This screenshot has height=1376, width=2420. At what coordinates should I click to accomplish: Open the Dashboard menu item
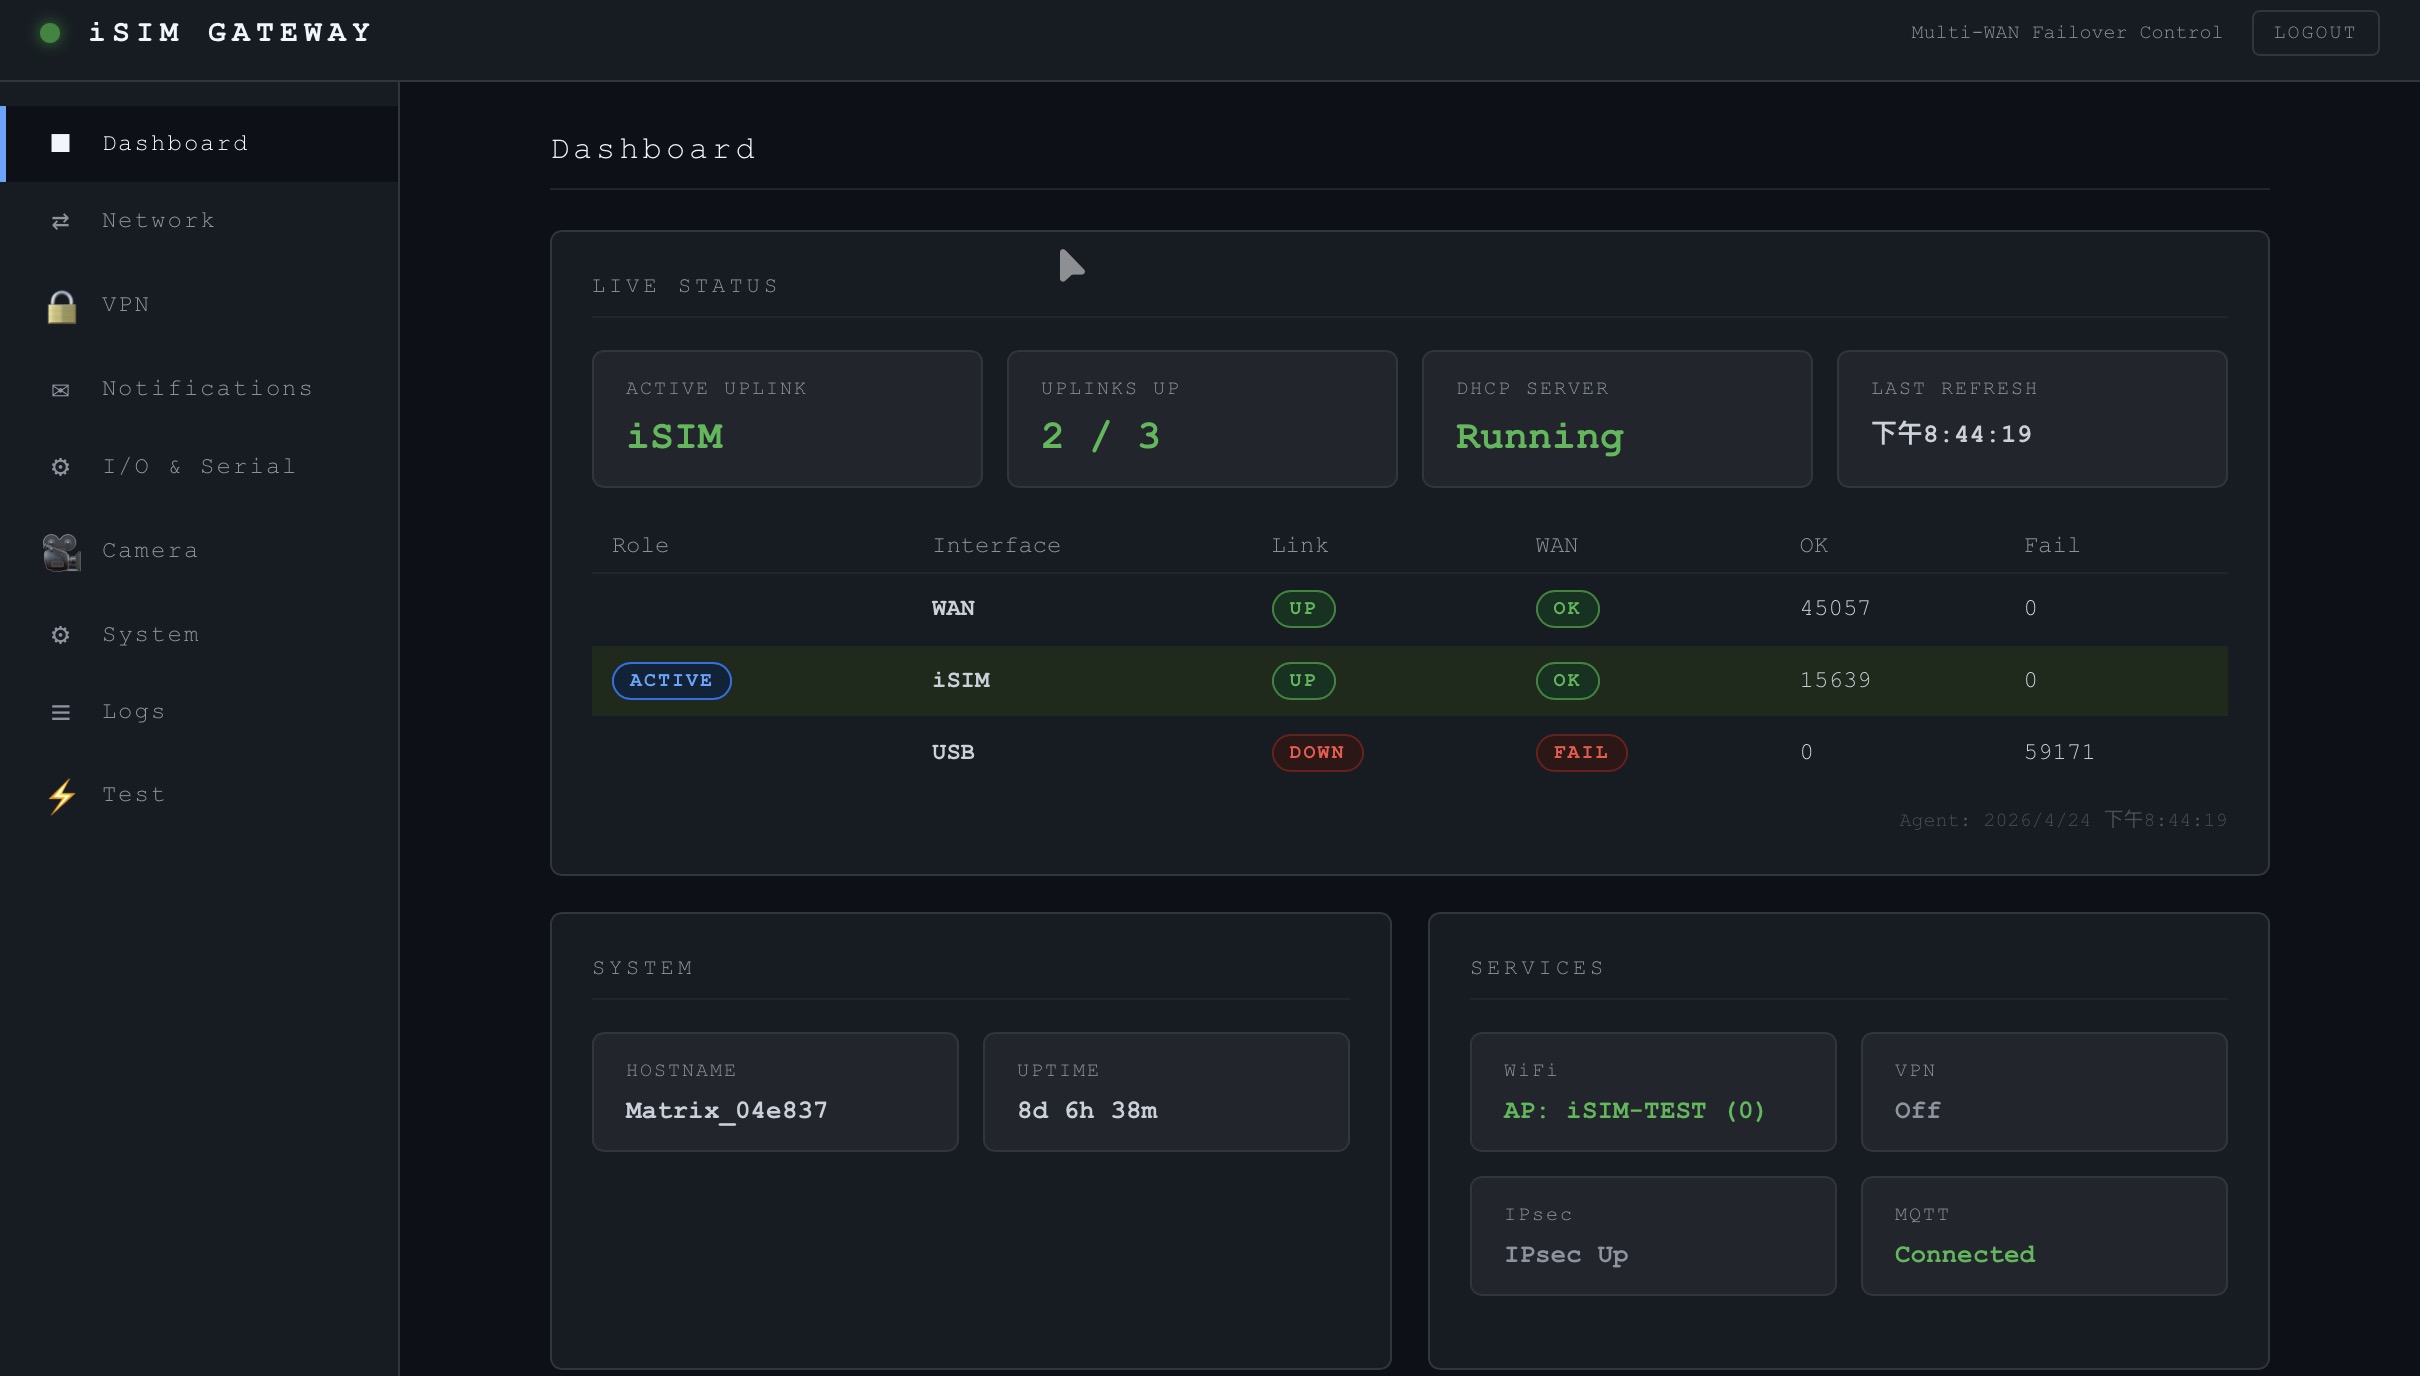click(x=200, y=143)
